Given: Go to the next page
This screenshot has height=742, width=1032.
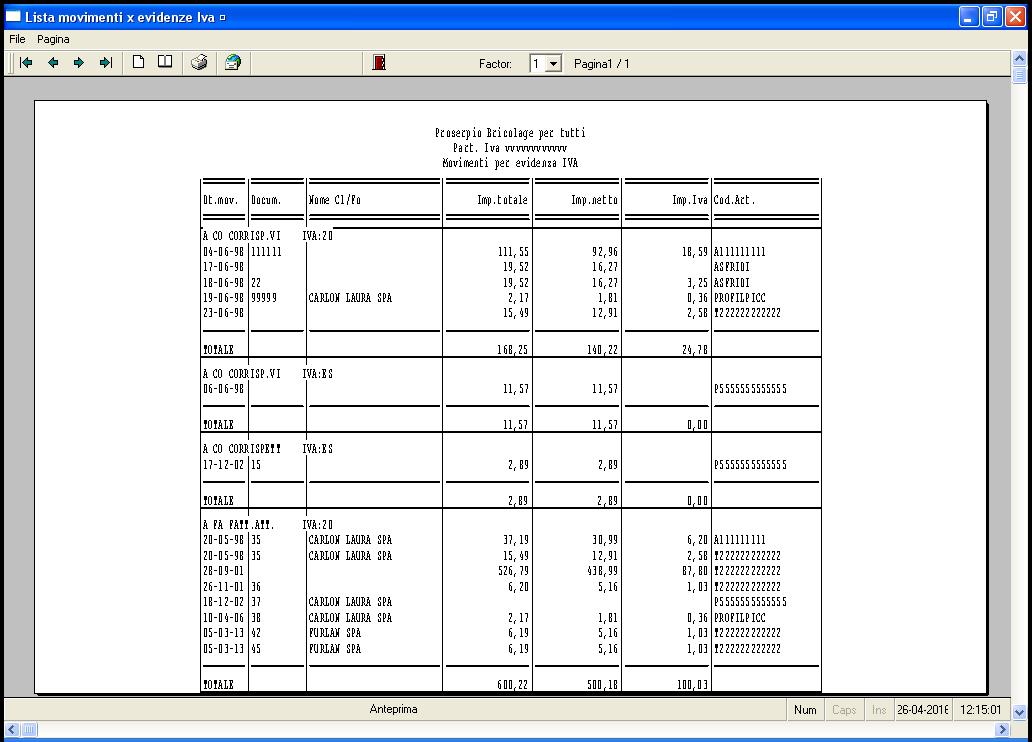Looking at the screenshot, I should tap(79, 63).
